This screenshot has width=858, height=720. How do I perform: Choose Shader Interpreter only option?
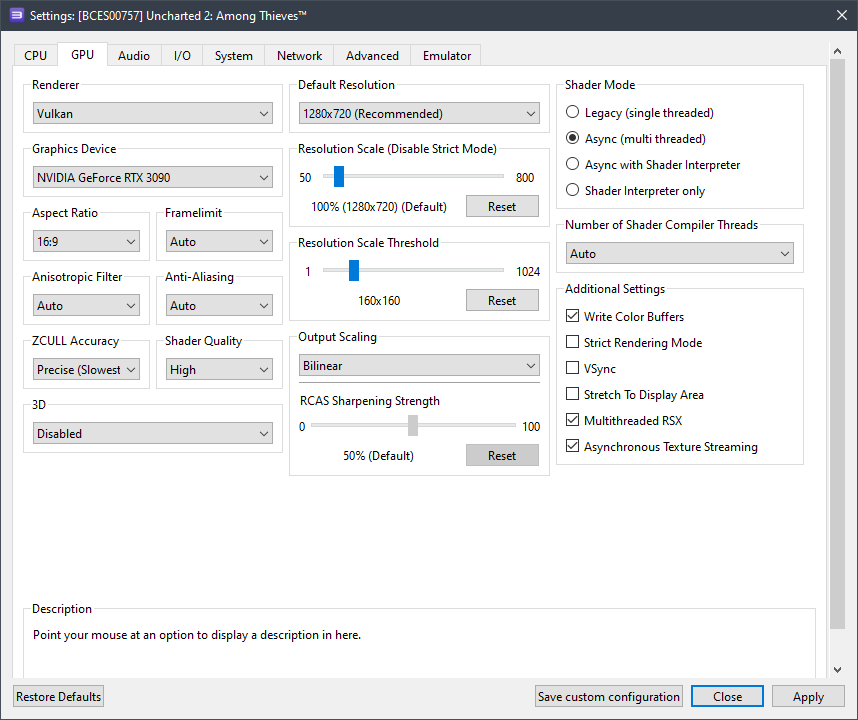click(x=573, y=191)
